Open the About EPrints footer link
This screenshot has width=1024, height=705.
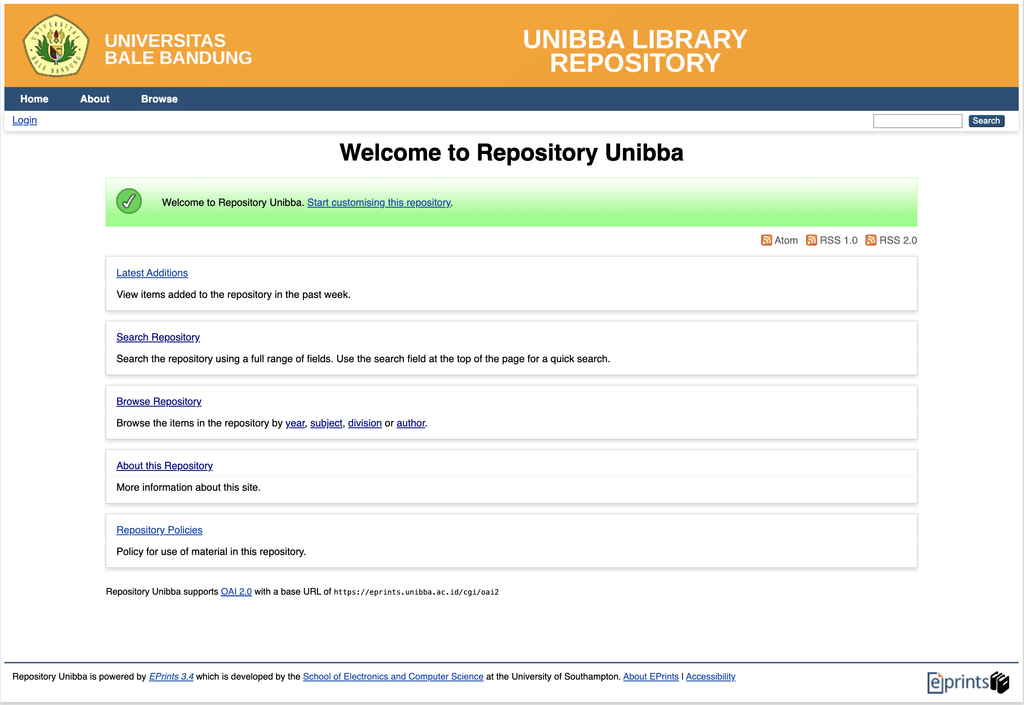[651, 676]
